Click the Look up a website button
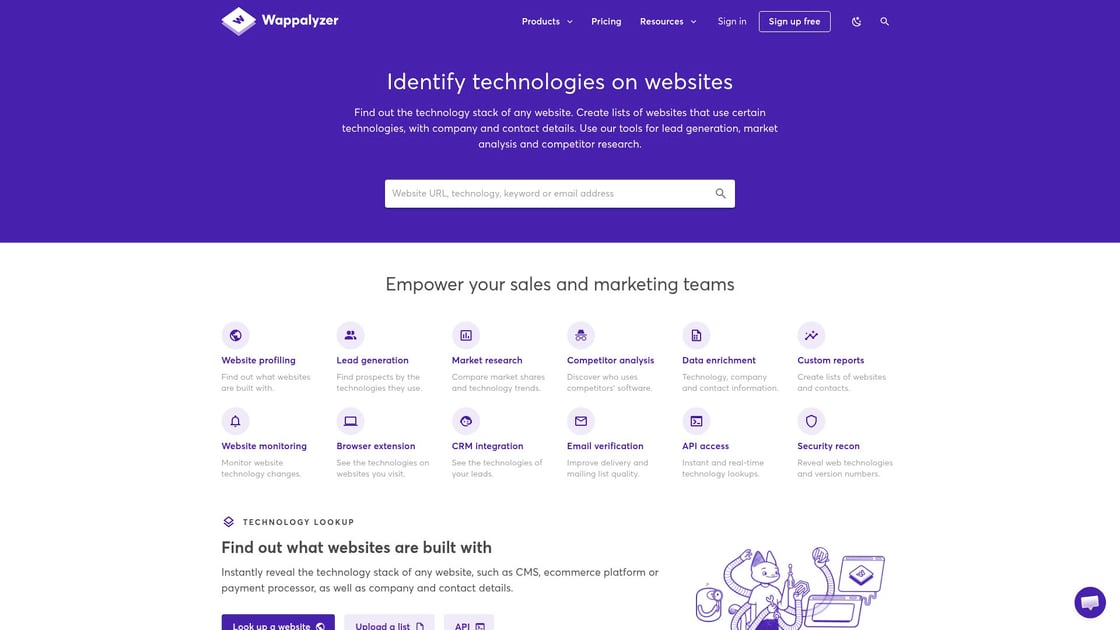Screen dimensions: 1120x630 (x=278, y=623)
